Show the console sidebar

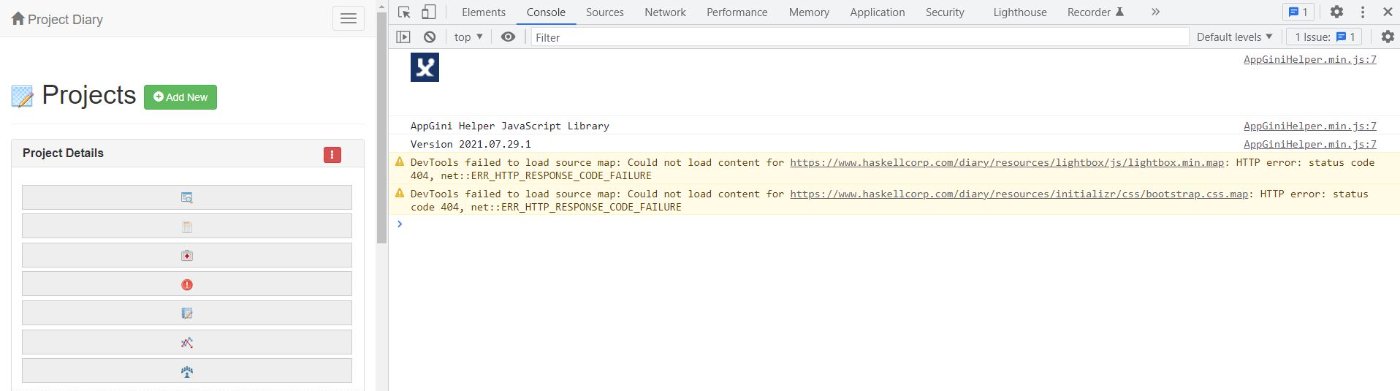click(404, 37)
